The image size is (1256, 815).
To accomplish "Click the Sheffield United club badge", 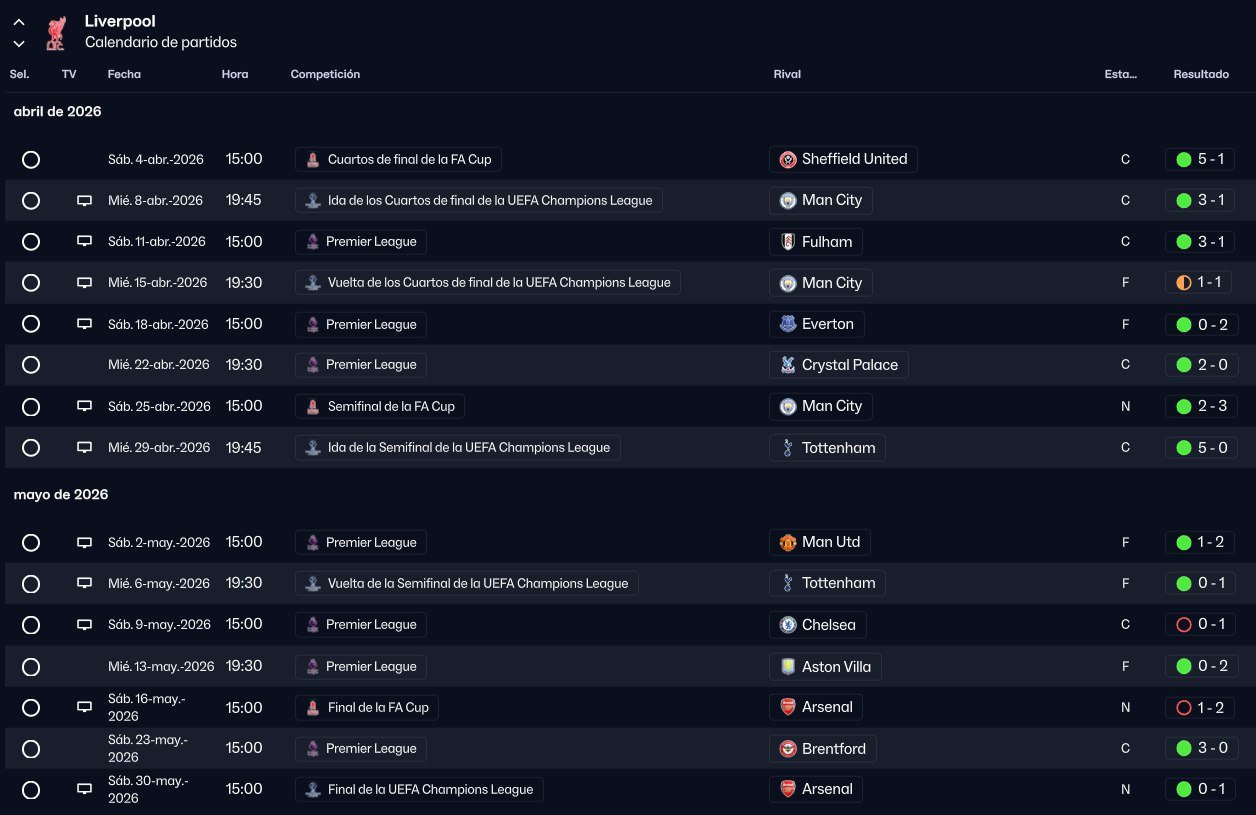I will pos(788,159).
